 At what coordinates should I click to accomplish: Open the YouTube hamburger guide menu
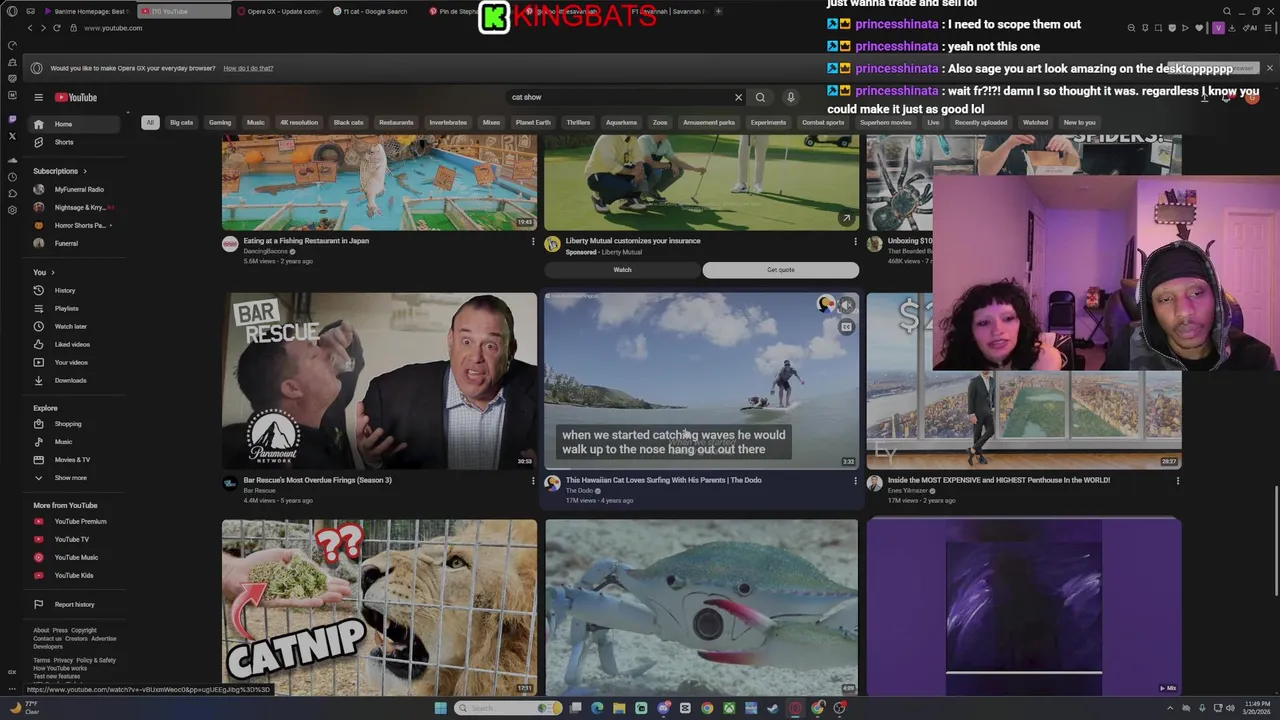(38, 97)
